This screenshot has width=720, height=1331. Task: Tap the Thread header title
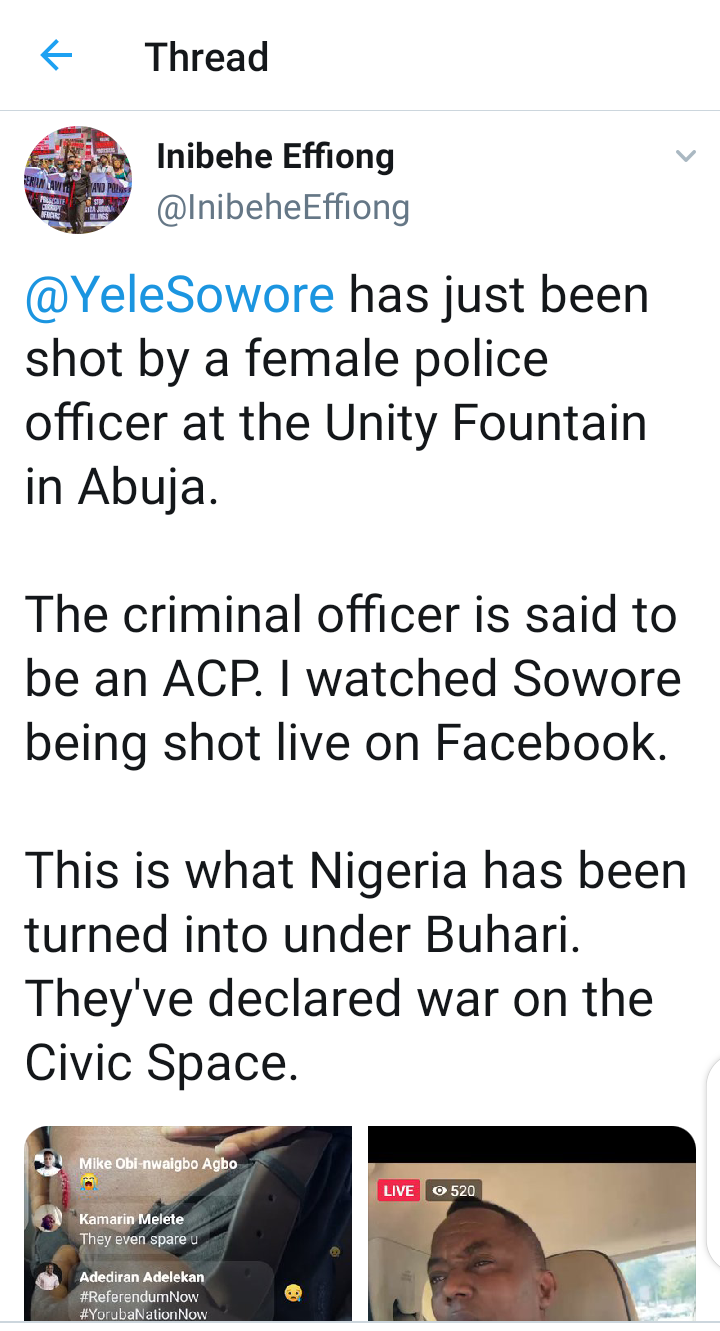(207, 57)
